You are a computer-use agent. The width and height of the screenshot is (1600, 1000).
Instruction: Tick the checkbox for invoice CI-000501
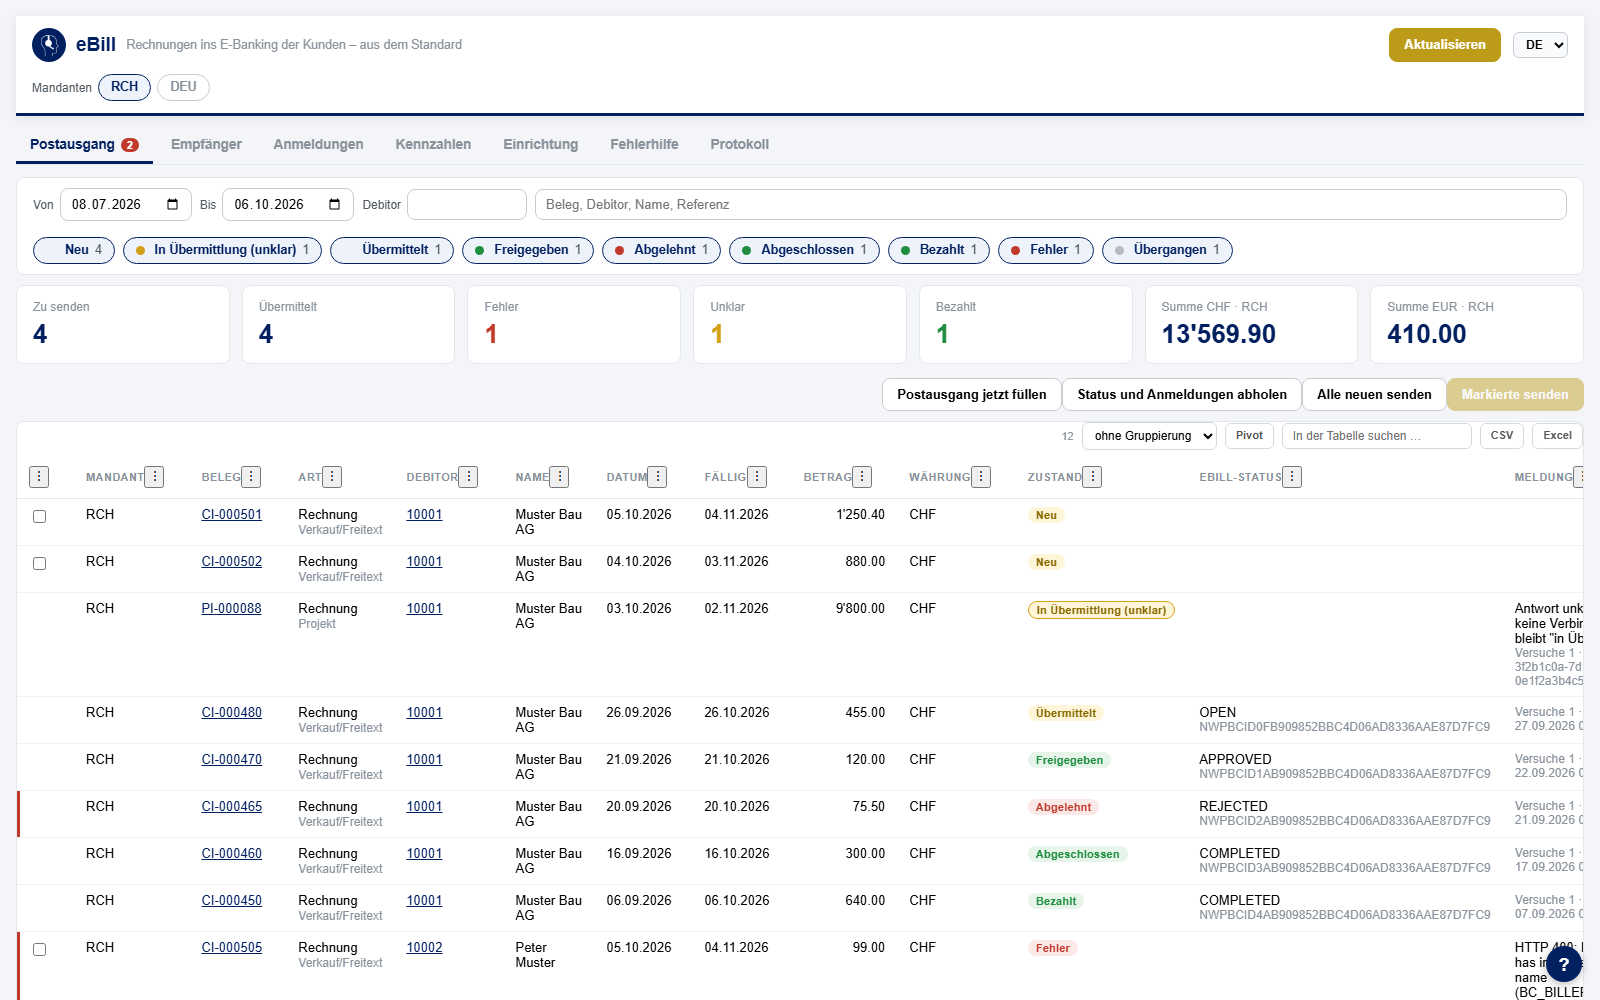[x=39, y=516]
